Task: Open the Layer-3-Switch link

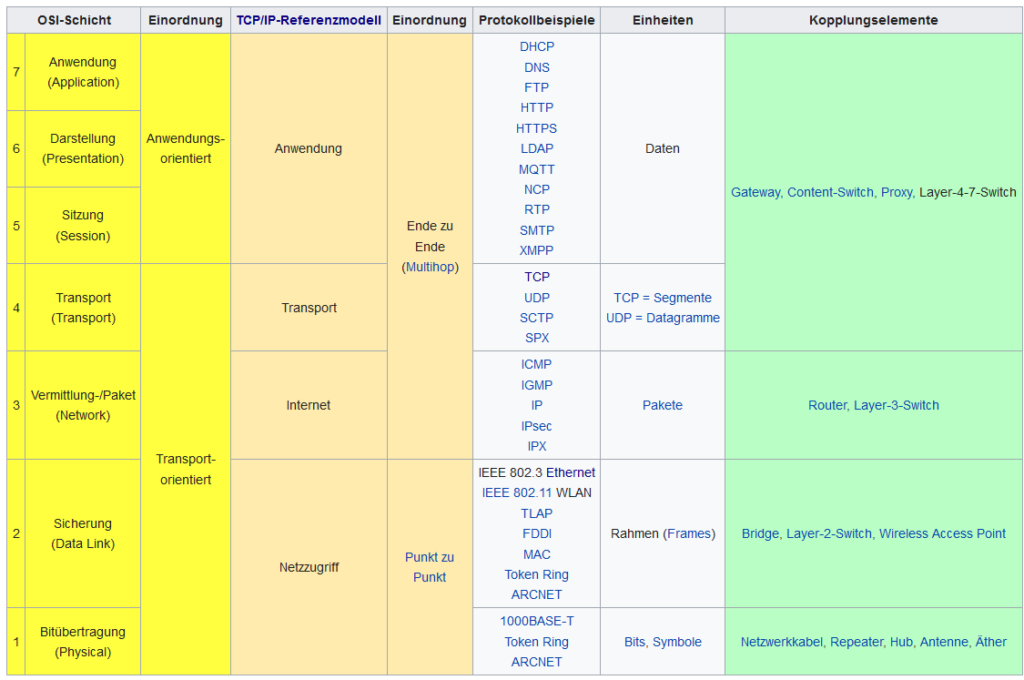Action: click(x=896, y=405)
